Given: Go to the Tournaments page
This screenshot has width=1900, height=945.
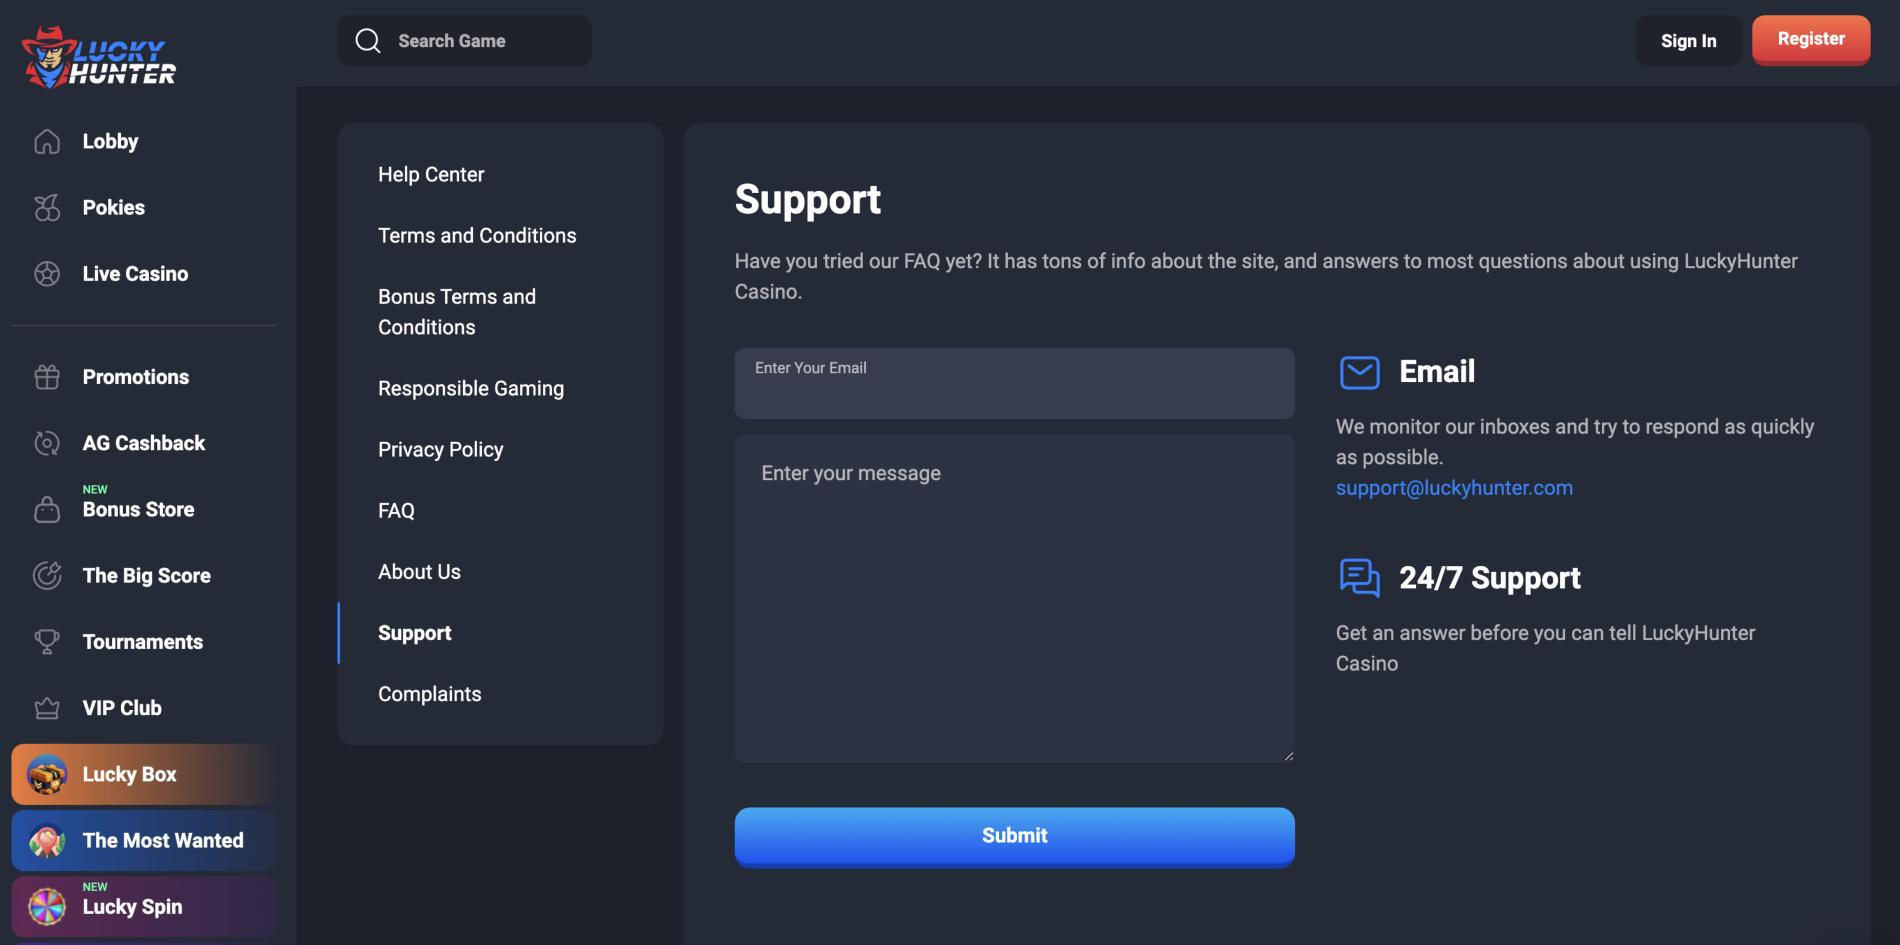Looking at the screenshot, I should click(x=143, y=642).
